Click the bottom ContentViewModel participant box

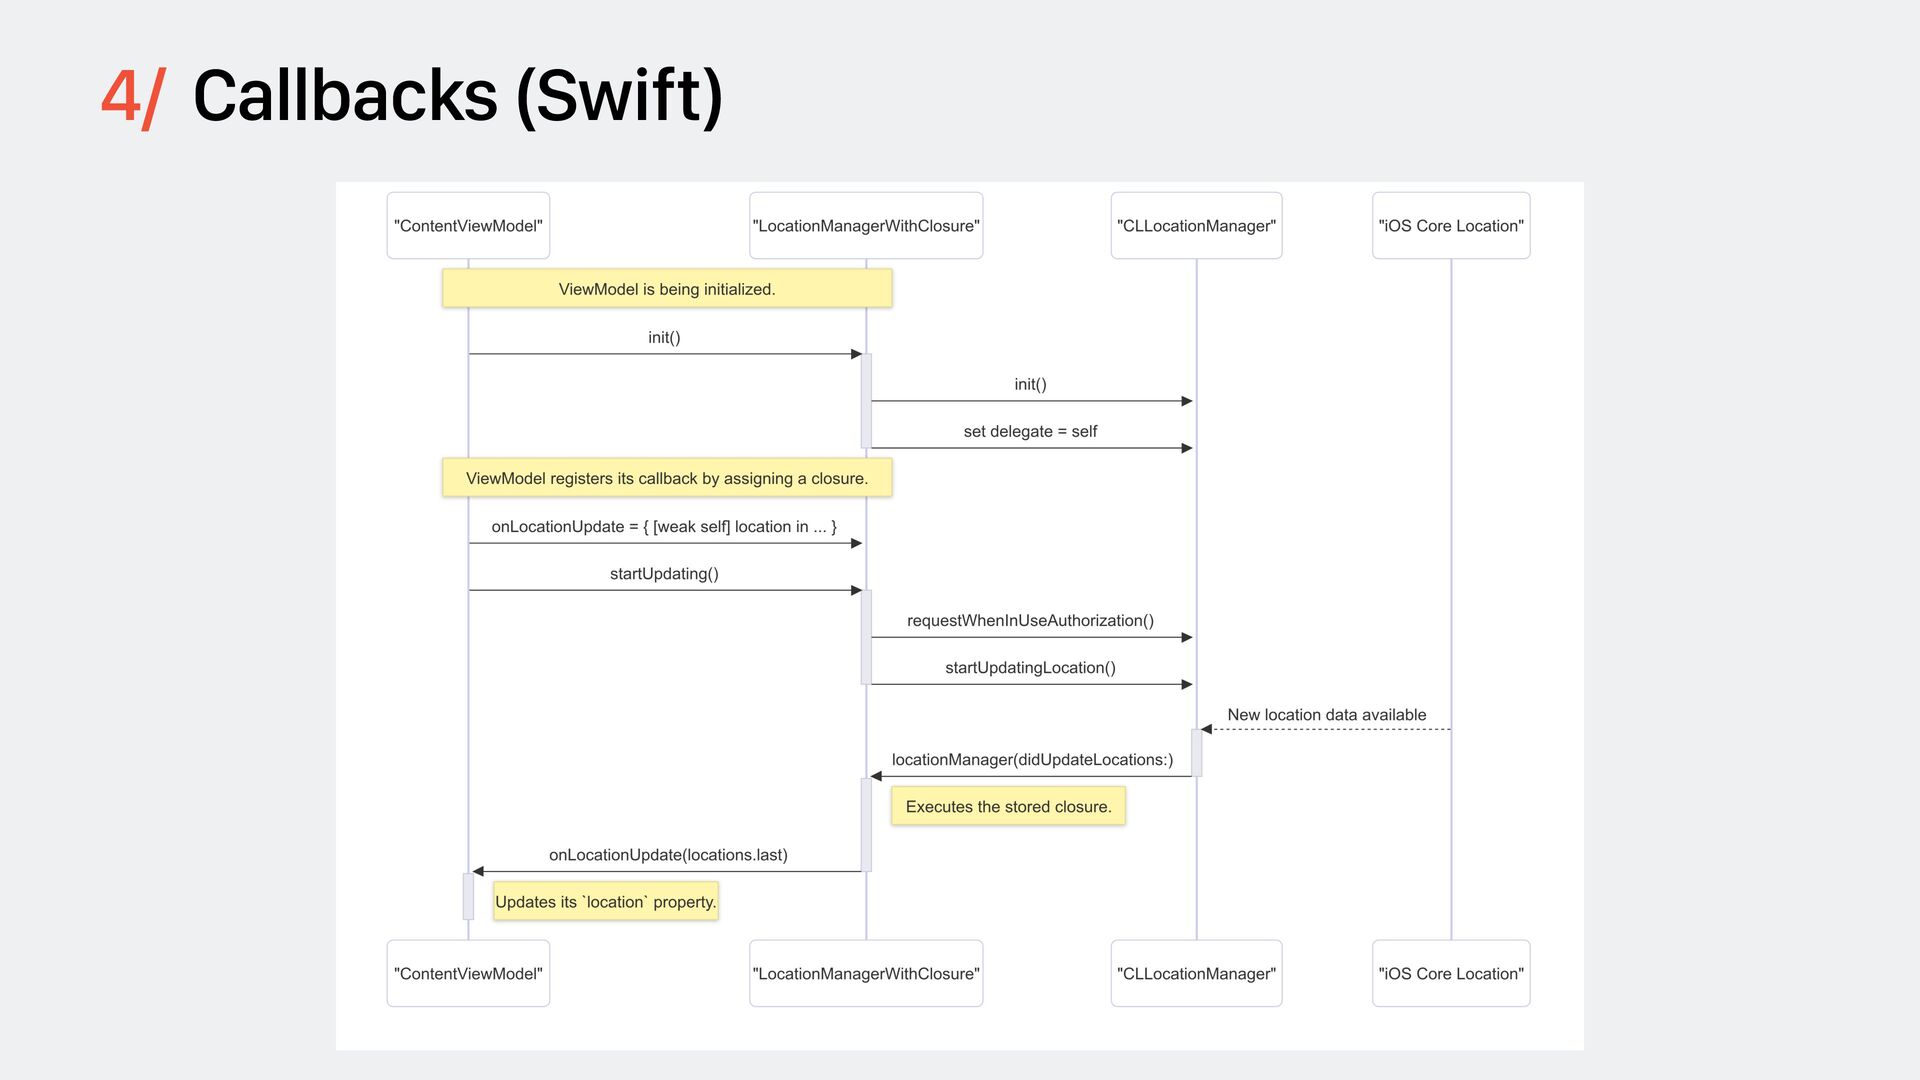coord(468,973)
